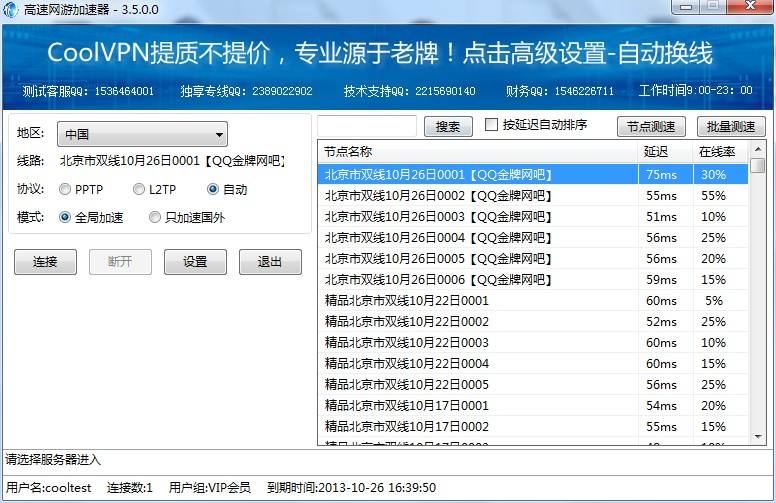This screenshot has width=776, height=503.
Task: Click 55% online rate cell
Action: pyautogui.click(x=714, y=196)
